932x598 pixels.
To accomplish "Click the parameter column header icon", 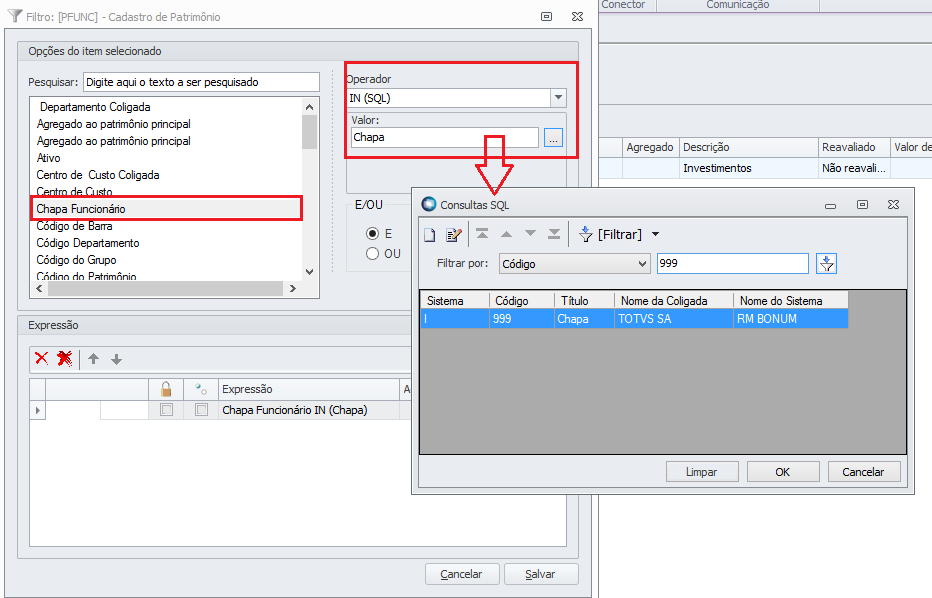I will (x=201, y=389).
